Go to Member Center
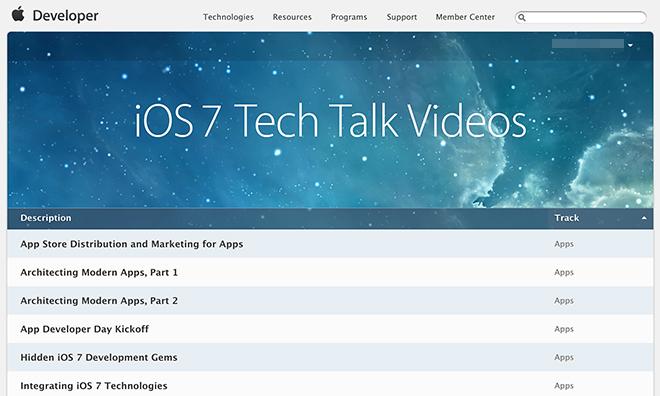 [x=465, y=17]
